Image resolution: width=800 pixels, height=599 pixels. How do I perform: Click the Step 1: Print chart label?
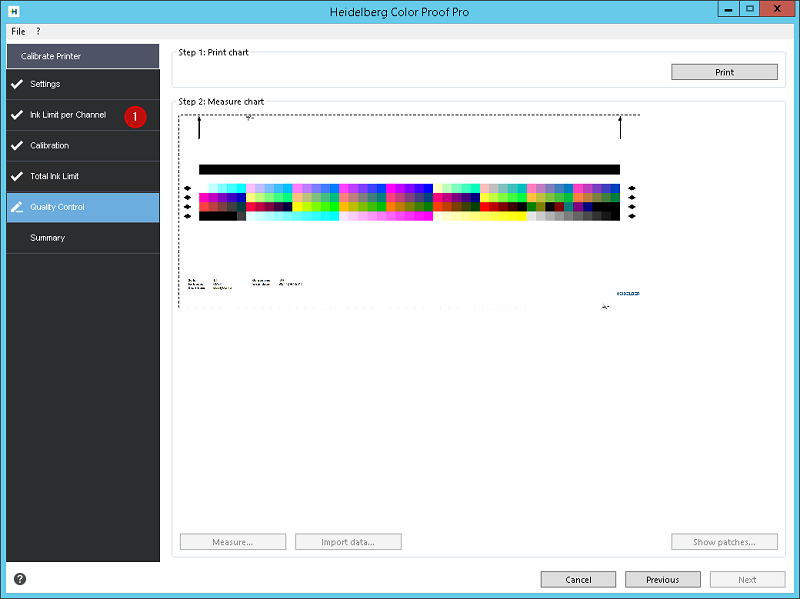tap(213, 52)
